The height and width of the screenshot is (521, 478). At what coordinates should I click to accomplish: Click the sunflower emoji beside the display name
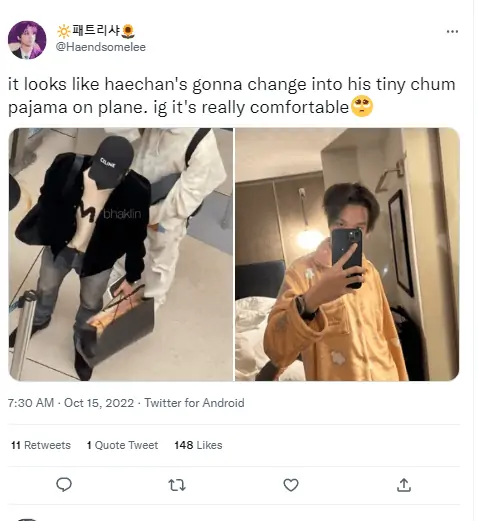[x=128, y=31]
